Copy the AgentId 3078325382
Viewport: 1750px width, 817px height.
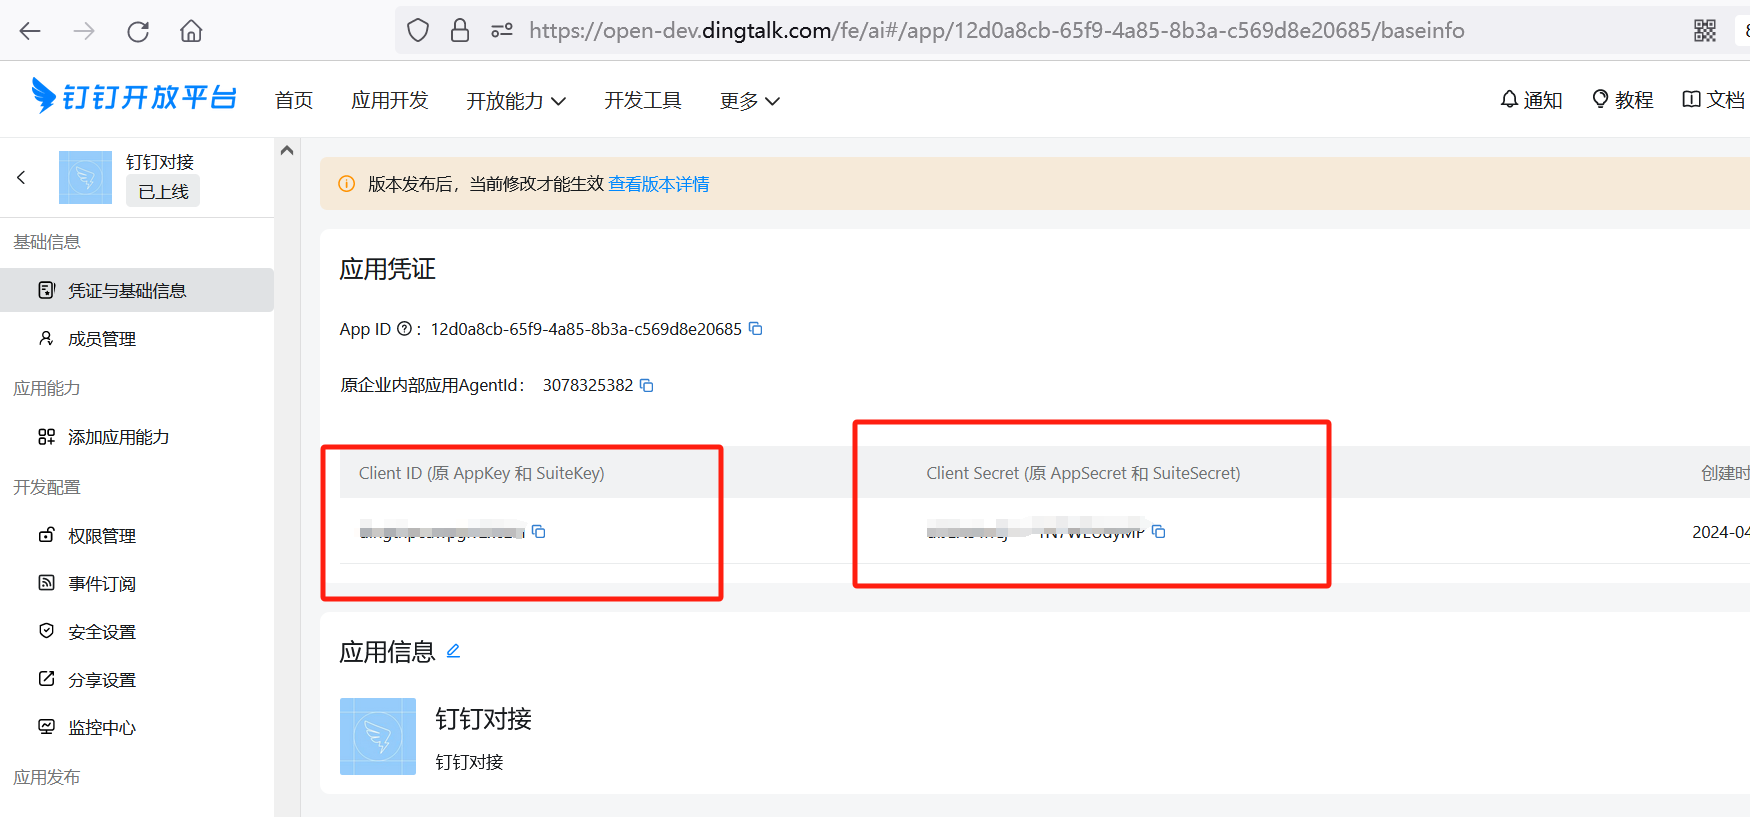(647, 385)
